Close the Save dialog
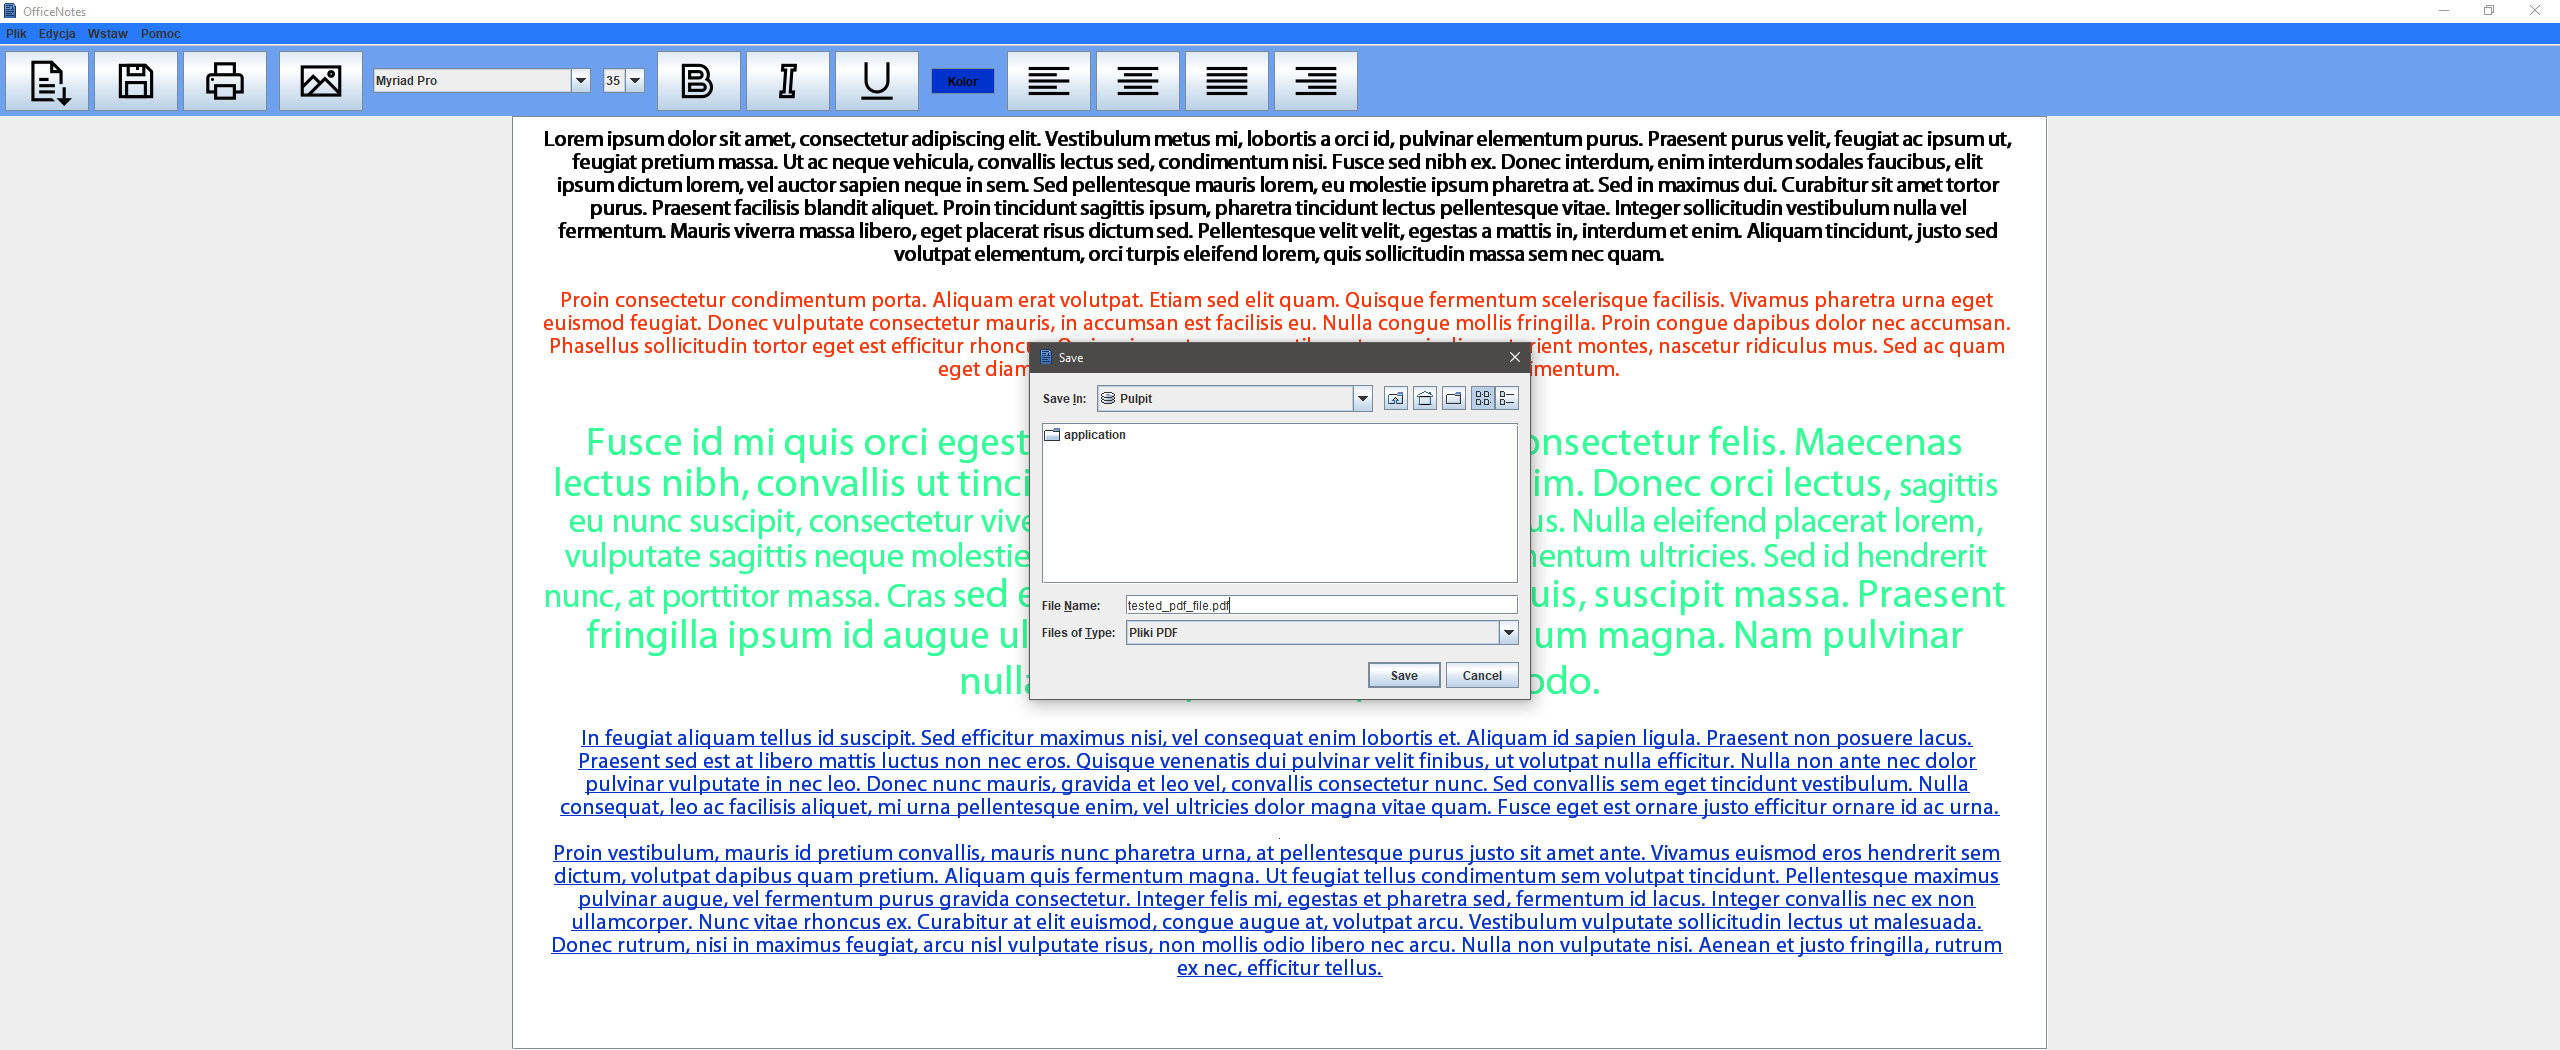 pos(1515,357)
